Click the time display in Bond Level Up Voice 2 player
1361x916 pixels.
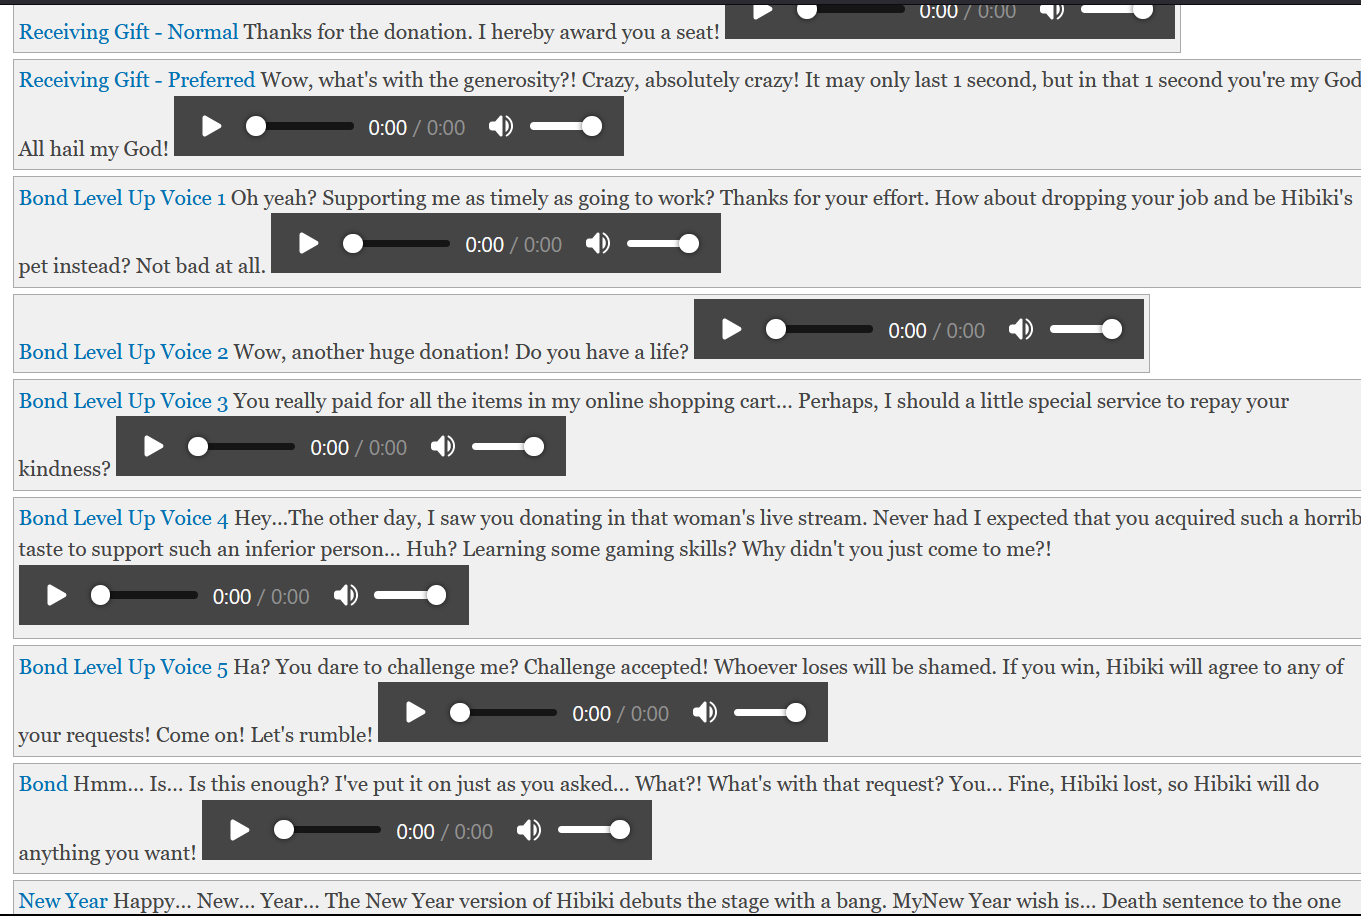coord(937,331)
